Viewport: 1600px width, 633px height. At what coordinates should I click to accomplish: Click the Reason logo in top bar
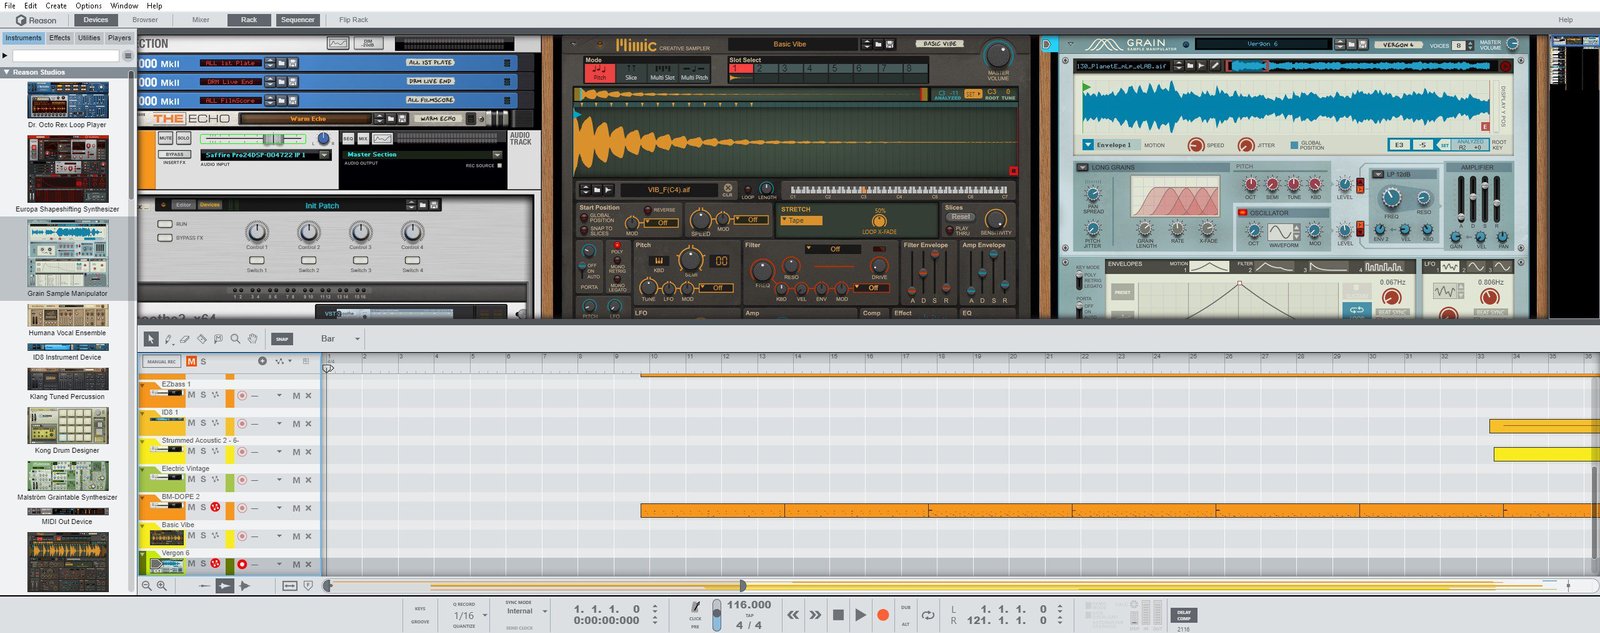(x=36, y=20)
